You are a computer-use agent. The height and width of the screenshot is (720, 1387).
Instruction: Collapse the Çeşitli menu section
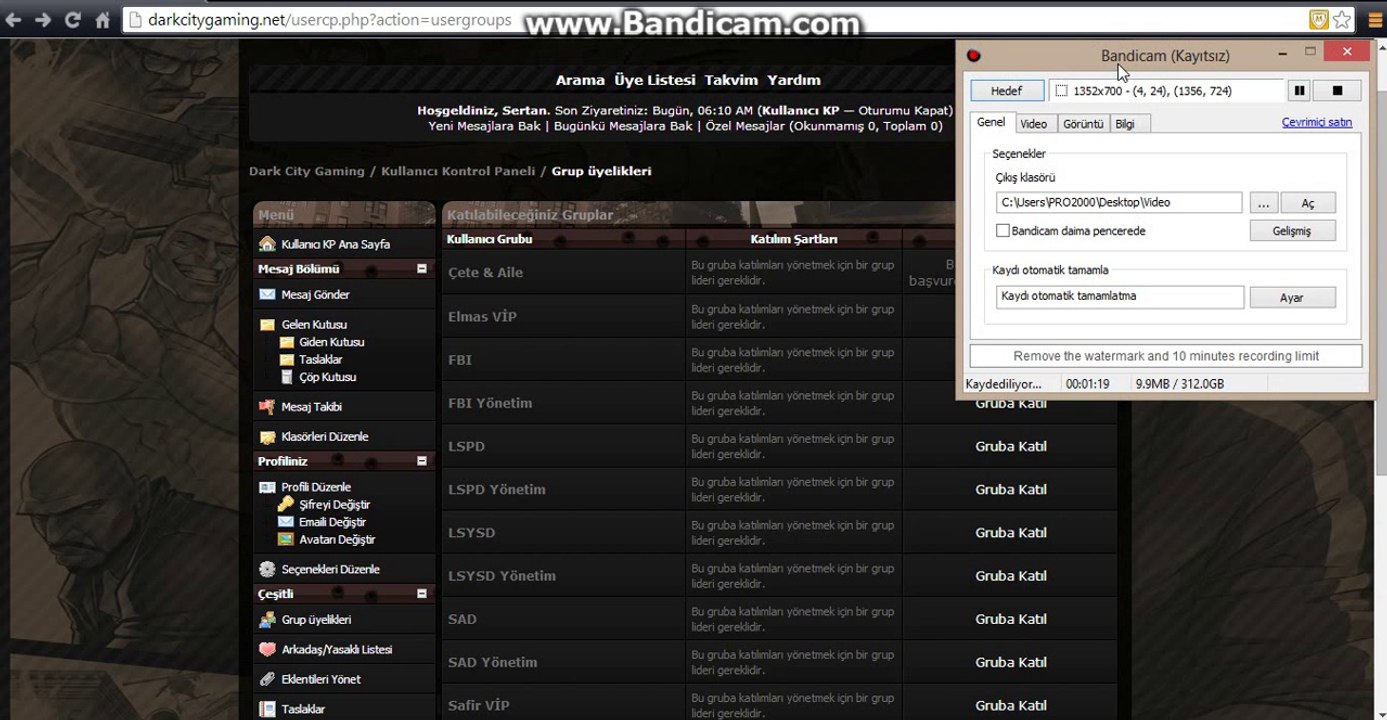coord(422,594)
